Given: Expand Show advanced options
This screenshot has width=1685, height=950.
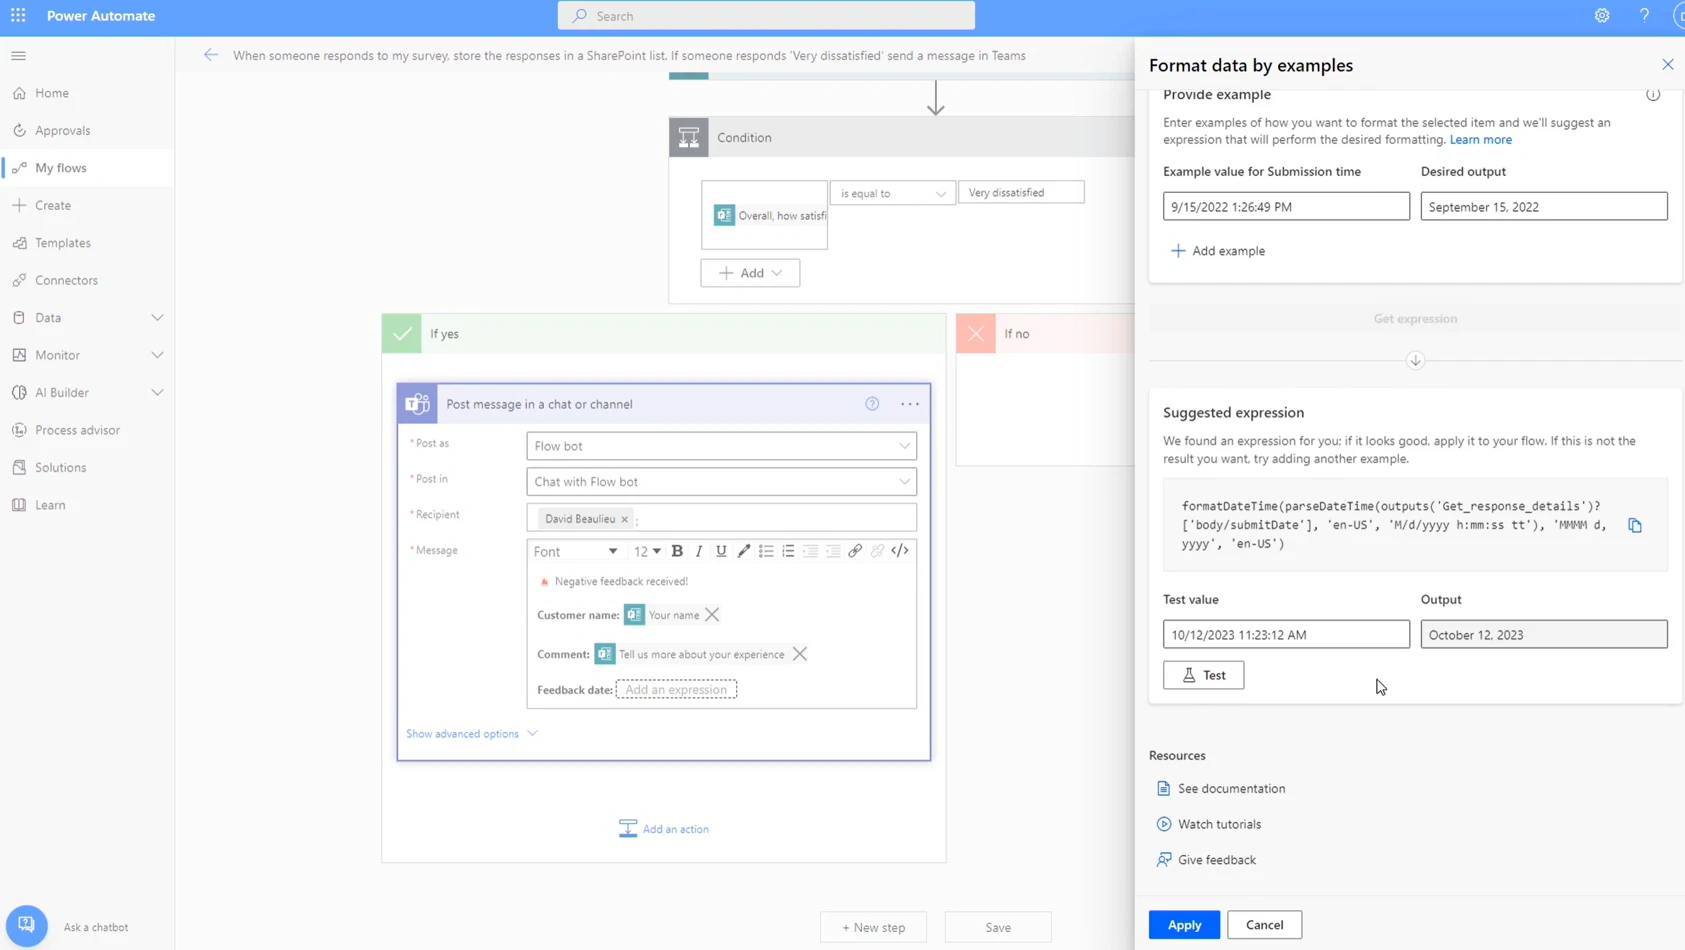Looking at the screenshot, I should pyautogui.click(x=471, y=734).
